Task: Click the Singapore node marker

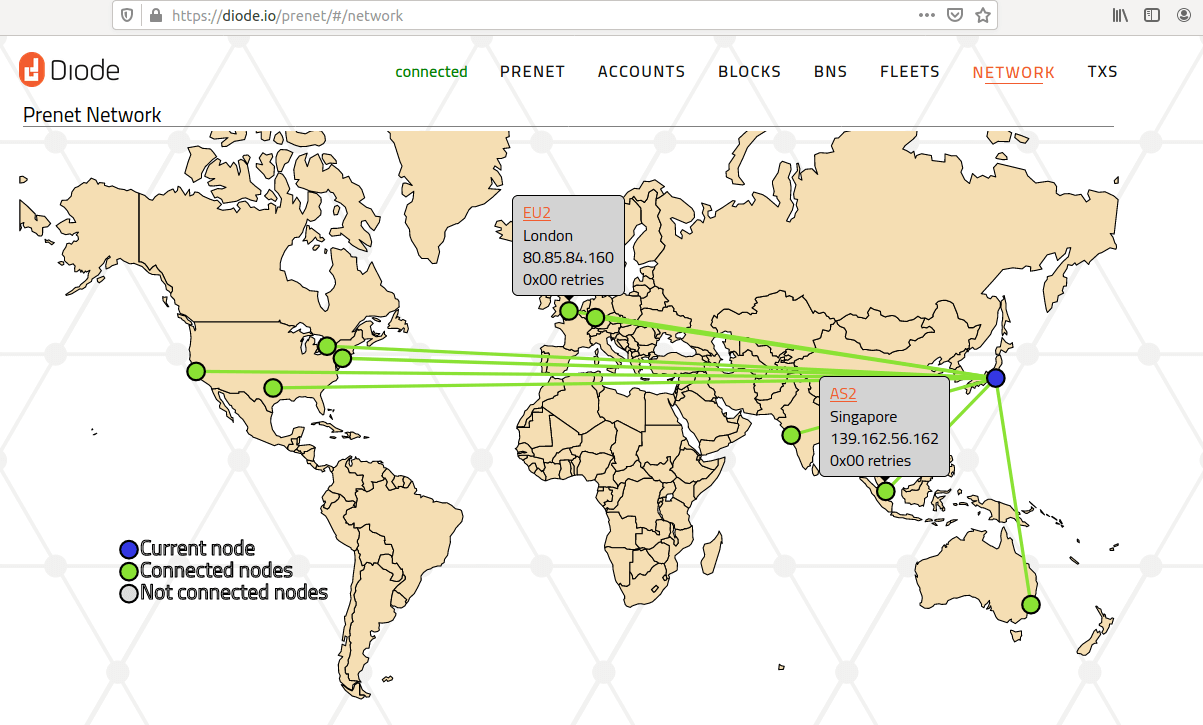Action: click(885, 491)
